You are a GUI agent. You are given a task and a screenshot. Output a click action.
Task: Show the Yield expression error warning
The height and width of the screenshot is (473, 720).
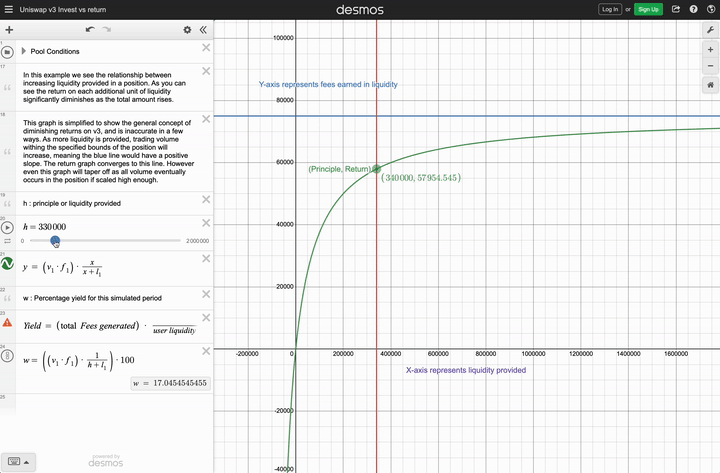point(7,322)
